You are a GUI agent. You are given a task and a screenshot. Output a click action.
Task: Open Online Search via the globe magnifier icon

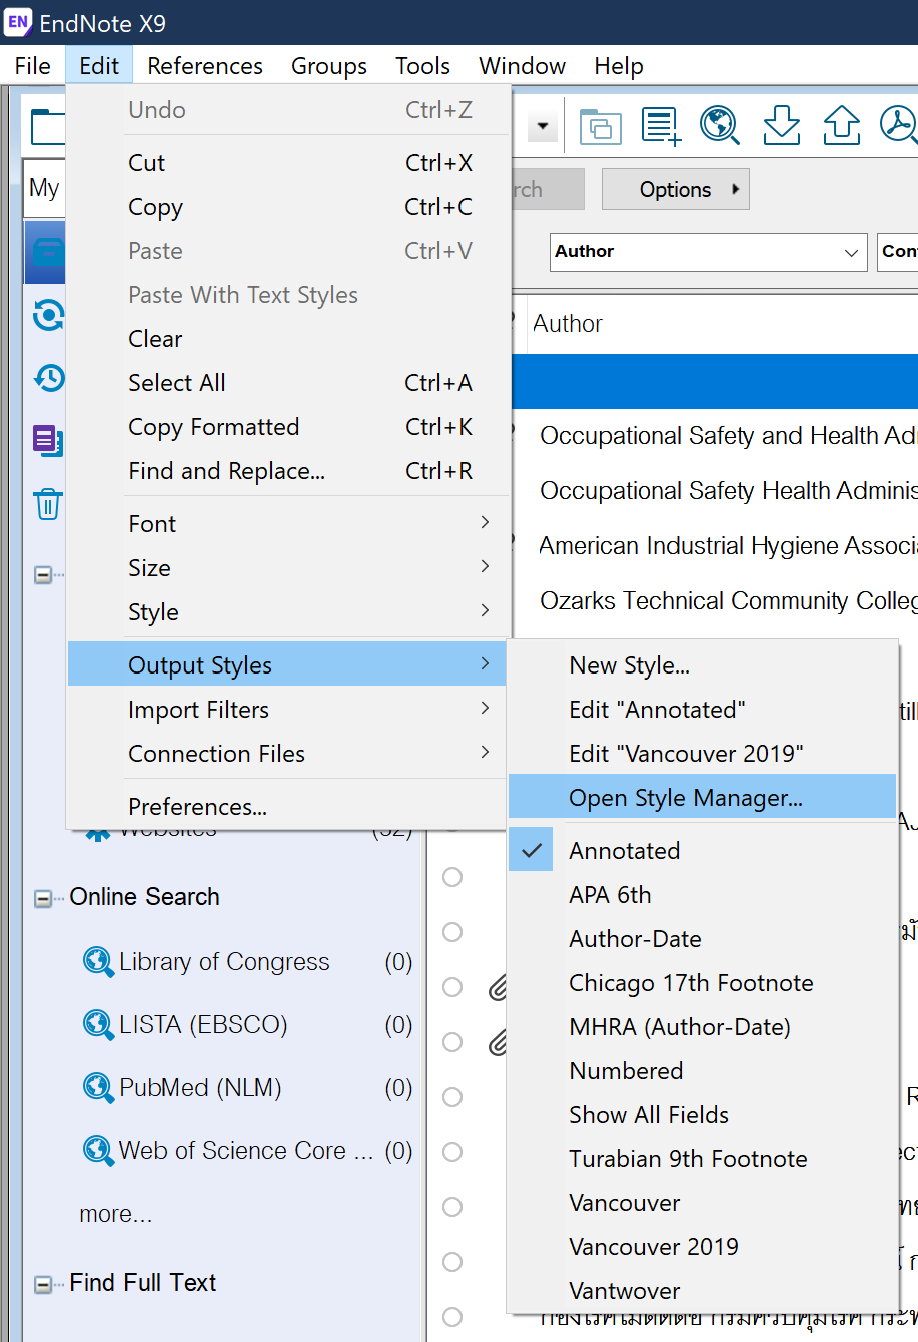(x=720, y=125)
